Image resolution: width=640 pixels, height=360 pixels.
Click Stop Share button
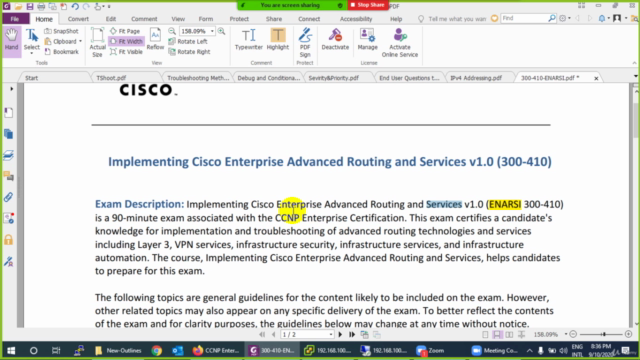coord(368,5)
